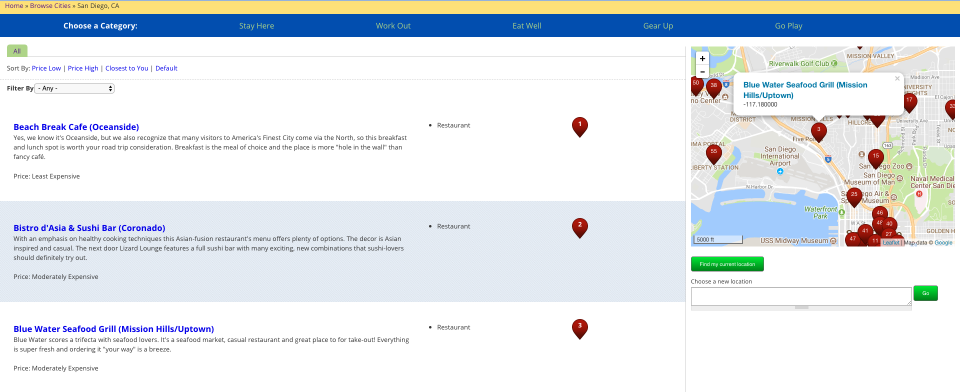Click list pin 1 beside Beach Break Cafe

(x=580, y=127)
